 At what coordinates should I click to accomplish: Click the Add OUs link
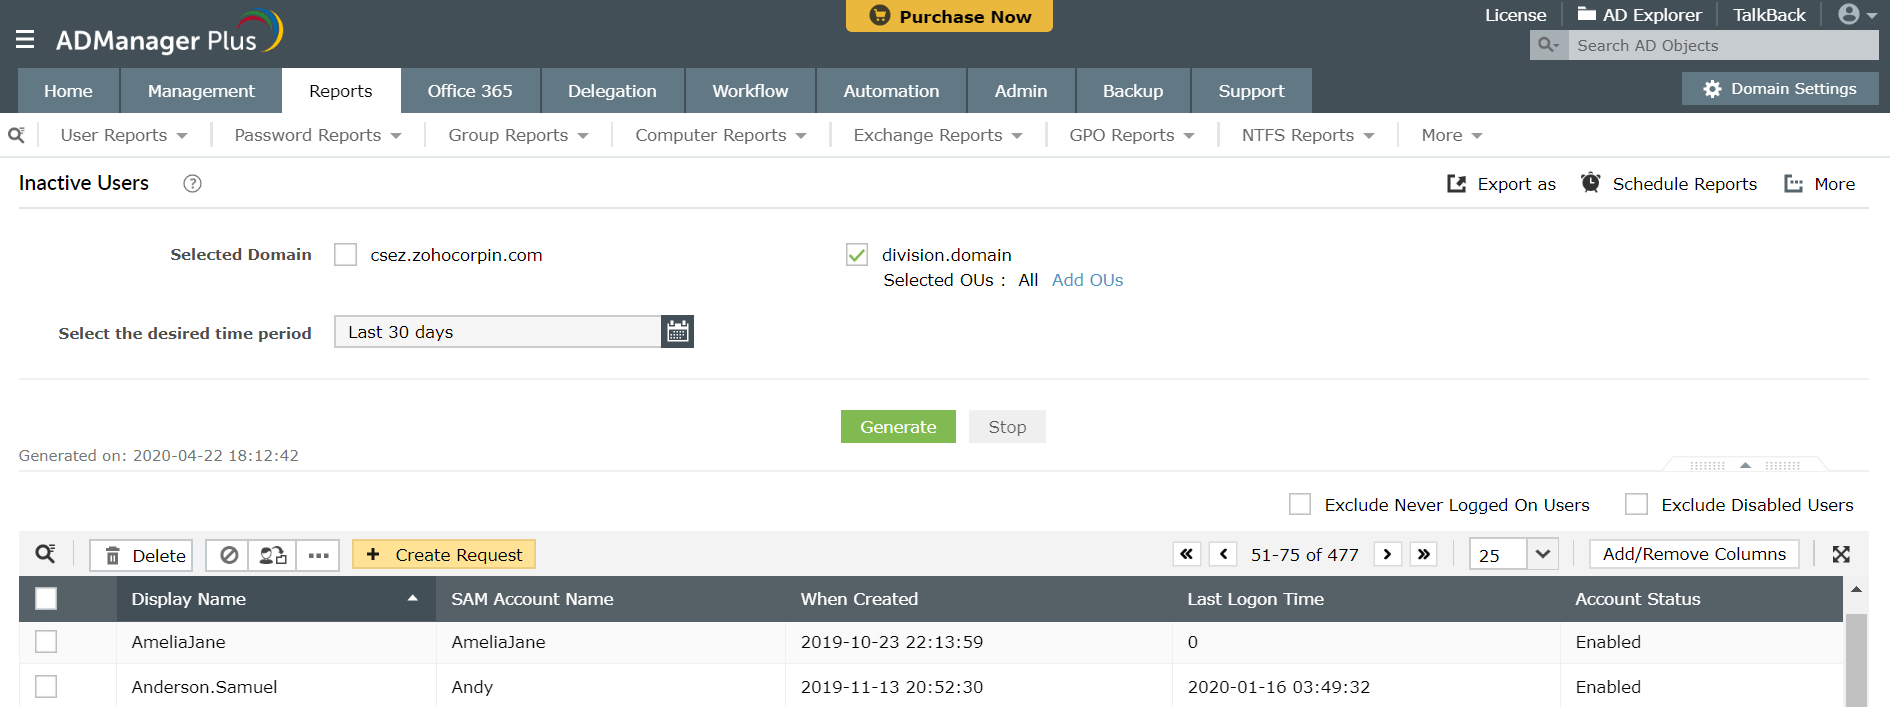pyautogui.click(x=1087, y=280)
